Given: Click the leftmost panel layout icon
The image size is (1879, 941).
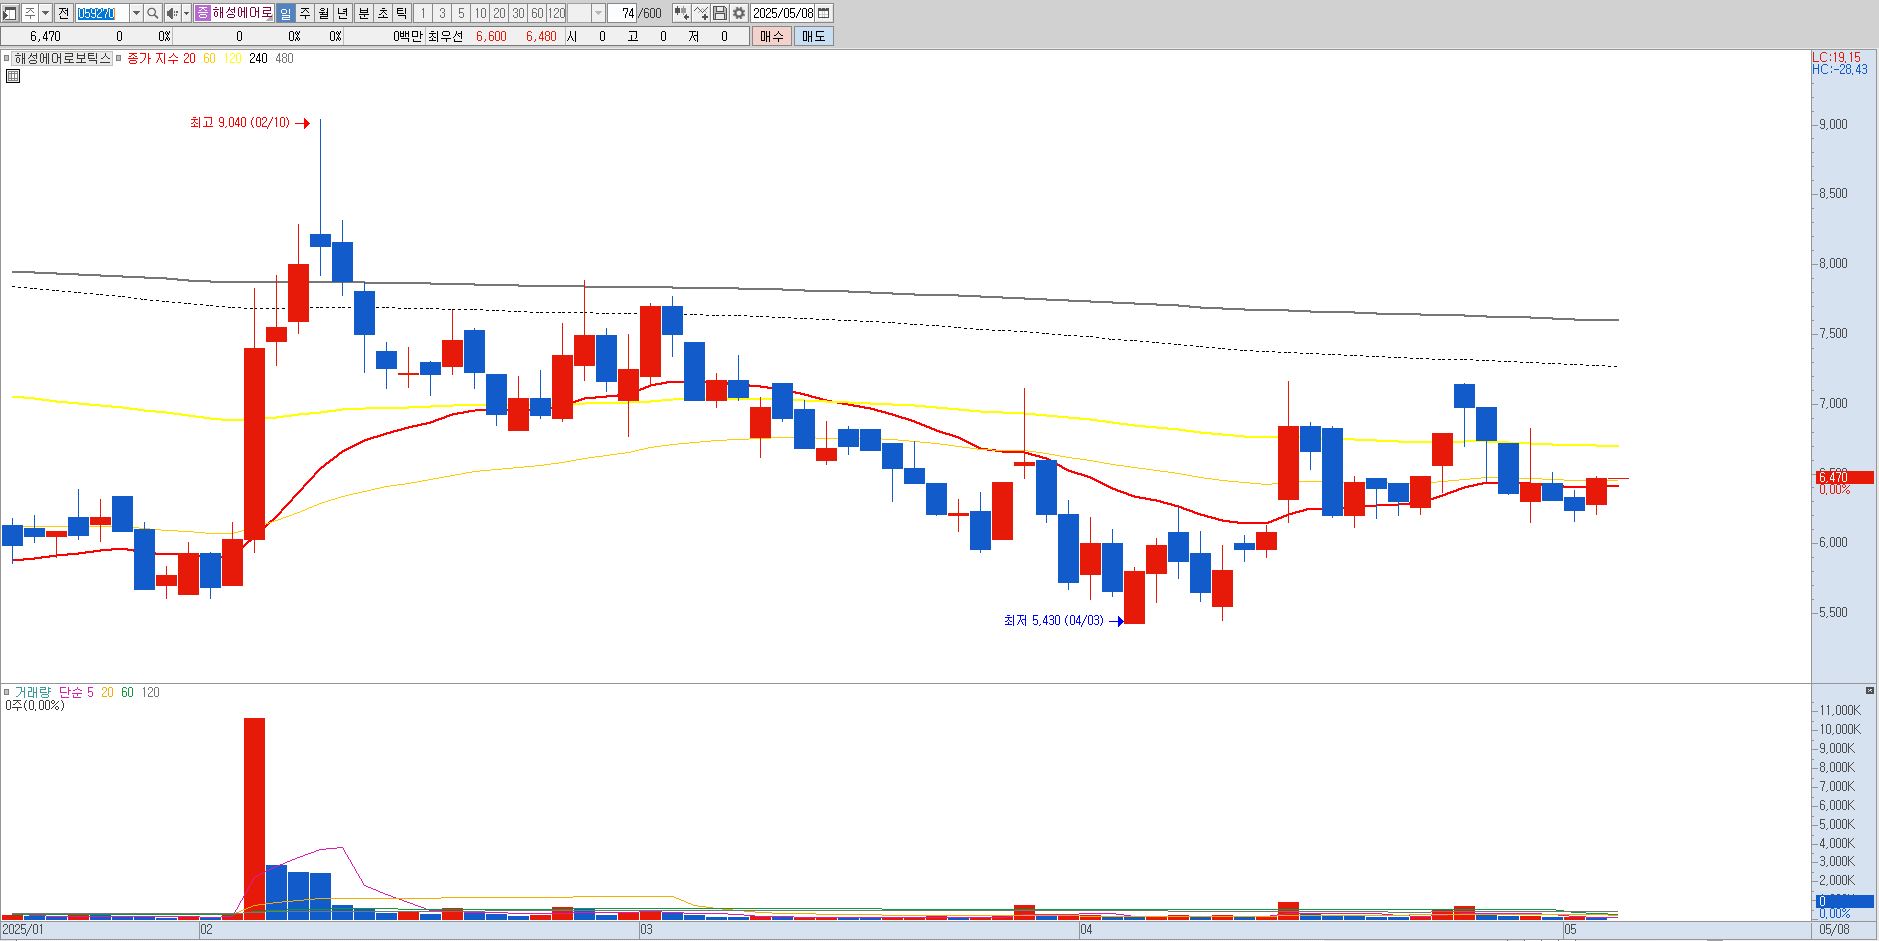Looking at the screenshot, I should click(9, 13).
